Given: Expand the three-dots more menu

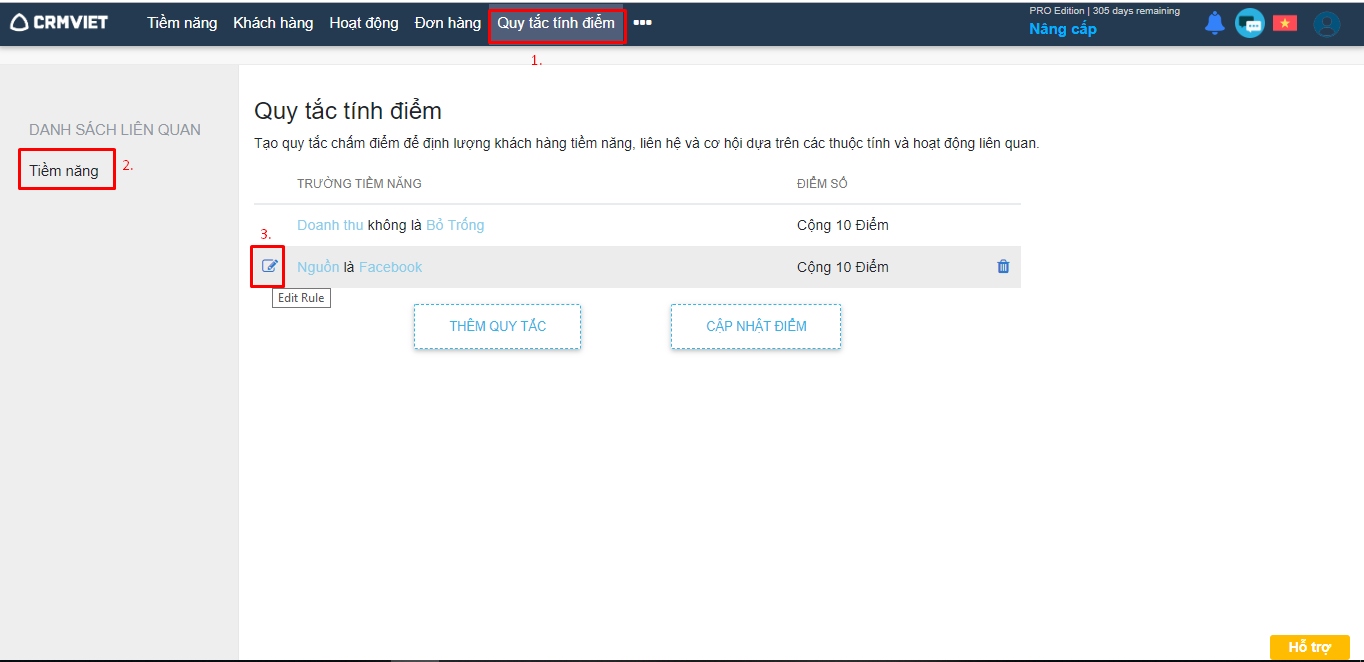Looking at the screenshot, I should coord(642,23).
